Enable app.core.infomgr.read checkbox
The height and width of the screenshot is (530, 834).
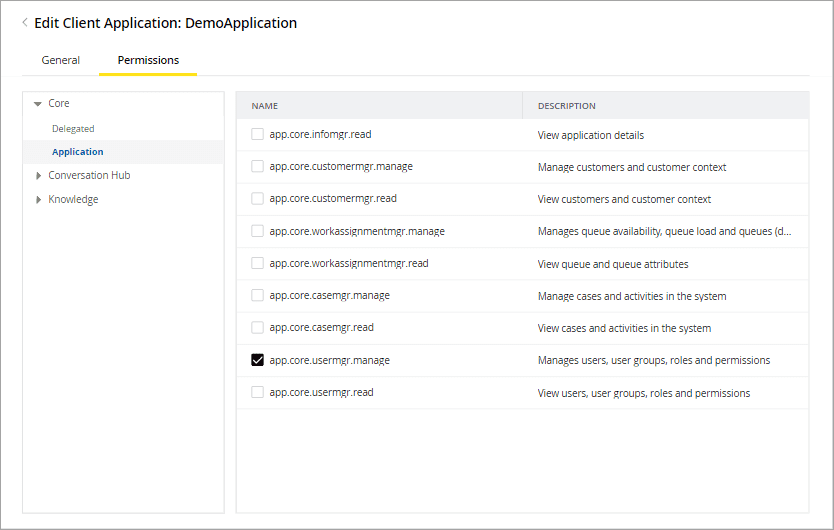258,134
